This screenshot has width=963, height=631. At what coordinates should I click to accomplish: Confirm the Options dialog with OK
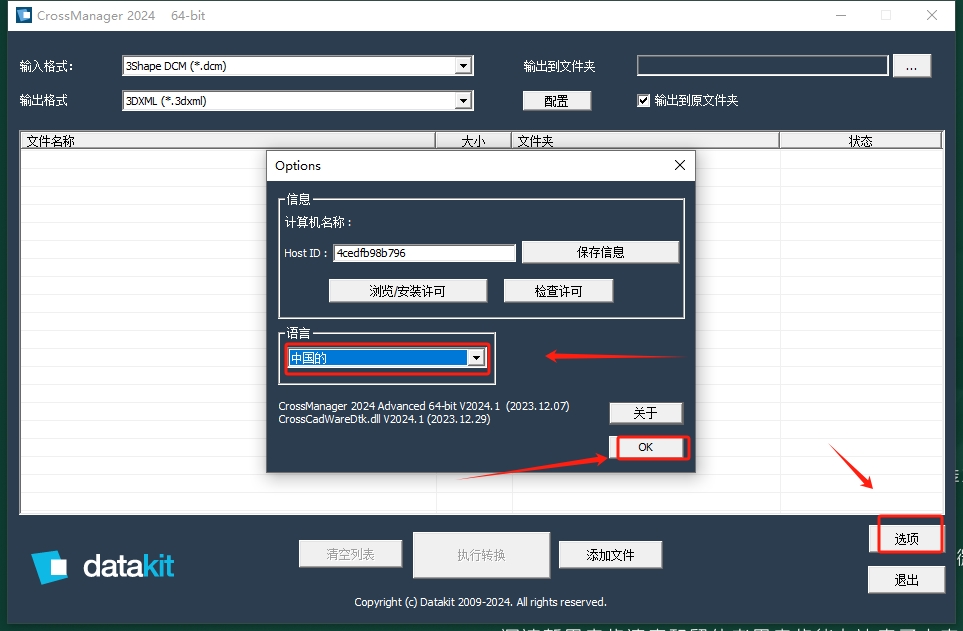click(x=645, y=447)
